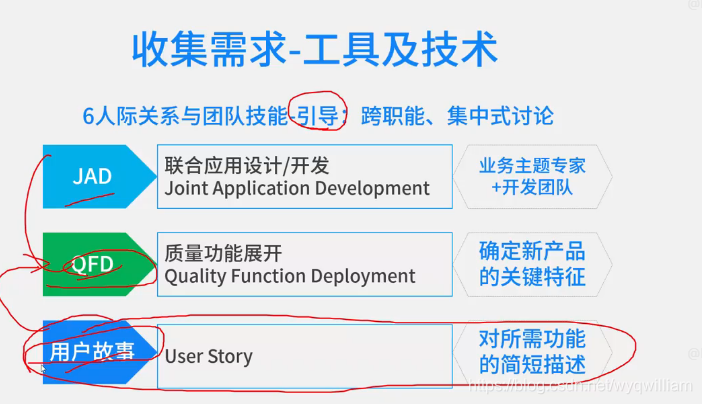Select the blue JAD arrow label
The image size is (702, 404).
coord(99,176)
